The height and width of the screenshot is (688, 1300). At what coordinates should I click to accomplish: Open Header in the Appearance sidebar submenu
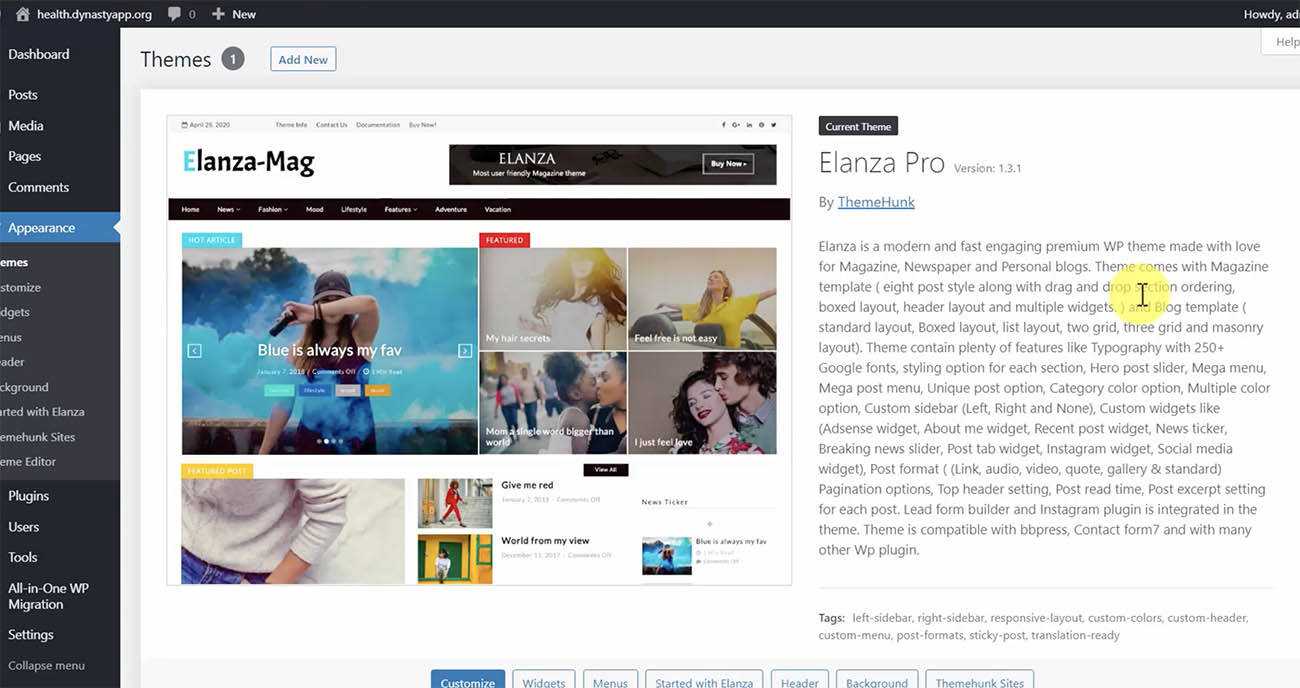click(12, 362)
